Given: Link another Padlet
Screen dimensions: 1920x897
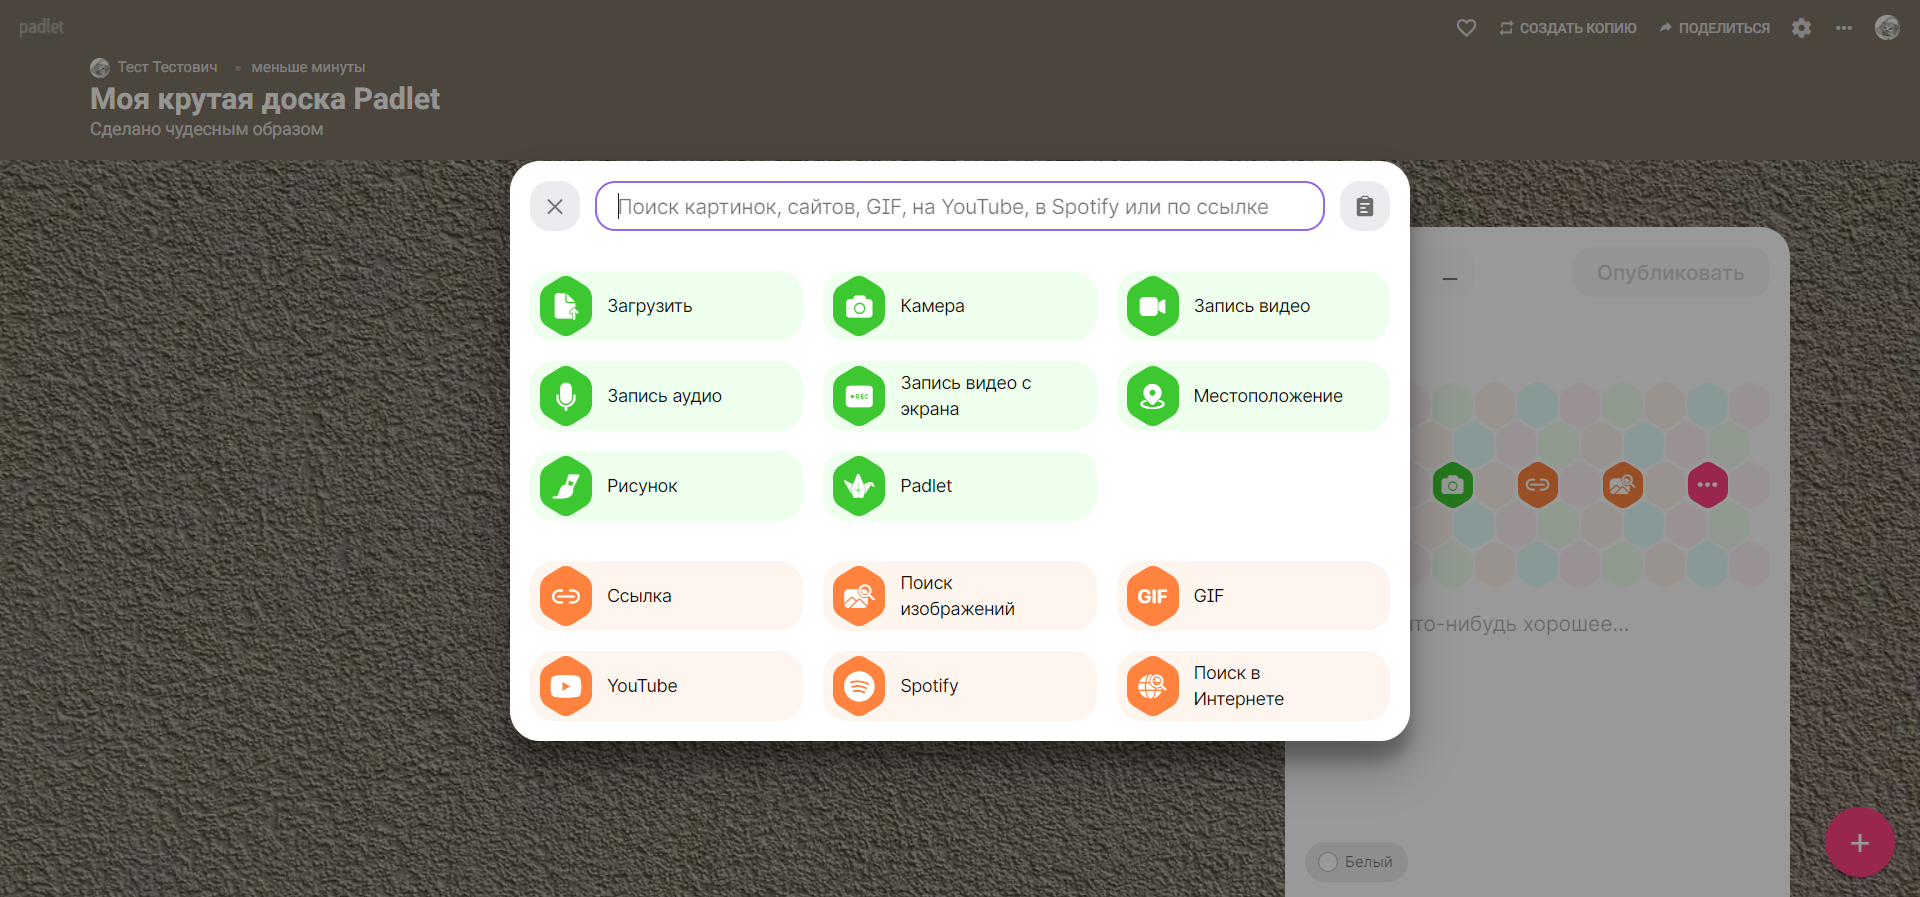Looking at the screenshot, I should click(960, 486).
